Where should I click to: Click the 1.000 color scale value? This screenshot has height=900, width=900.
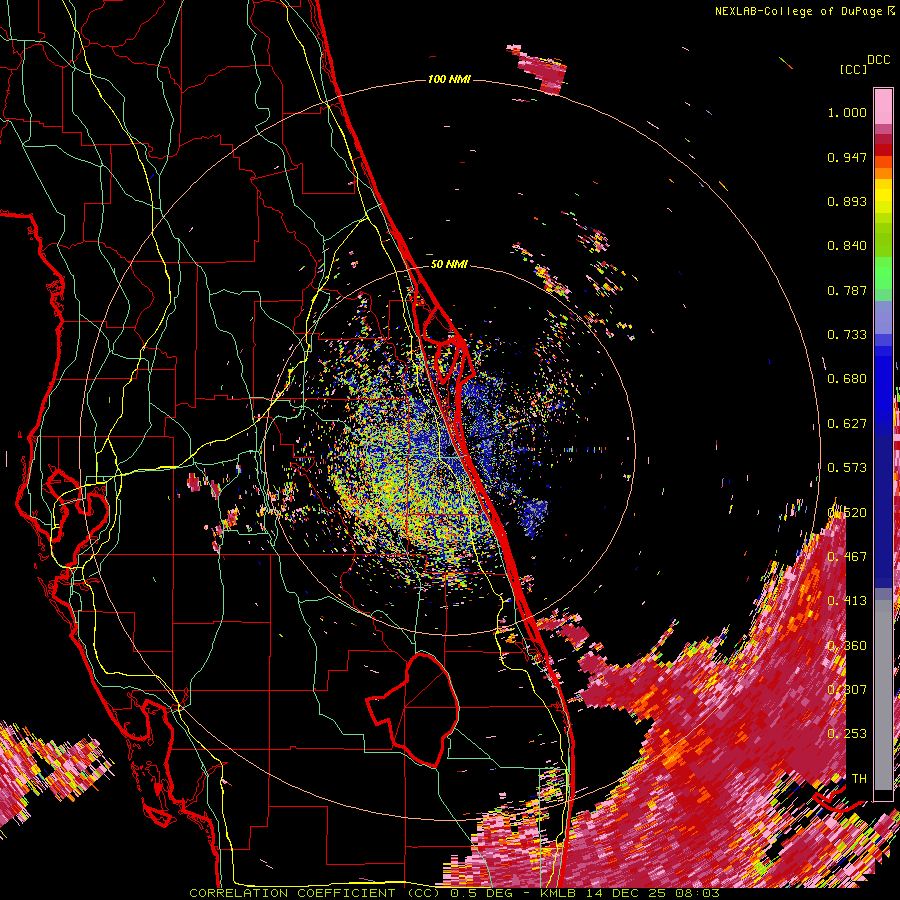847,112
